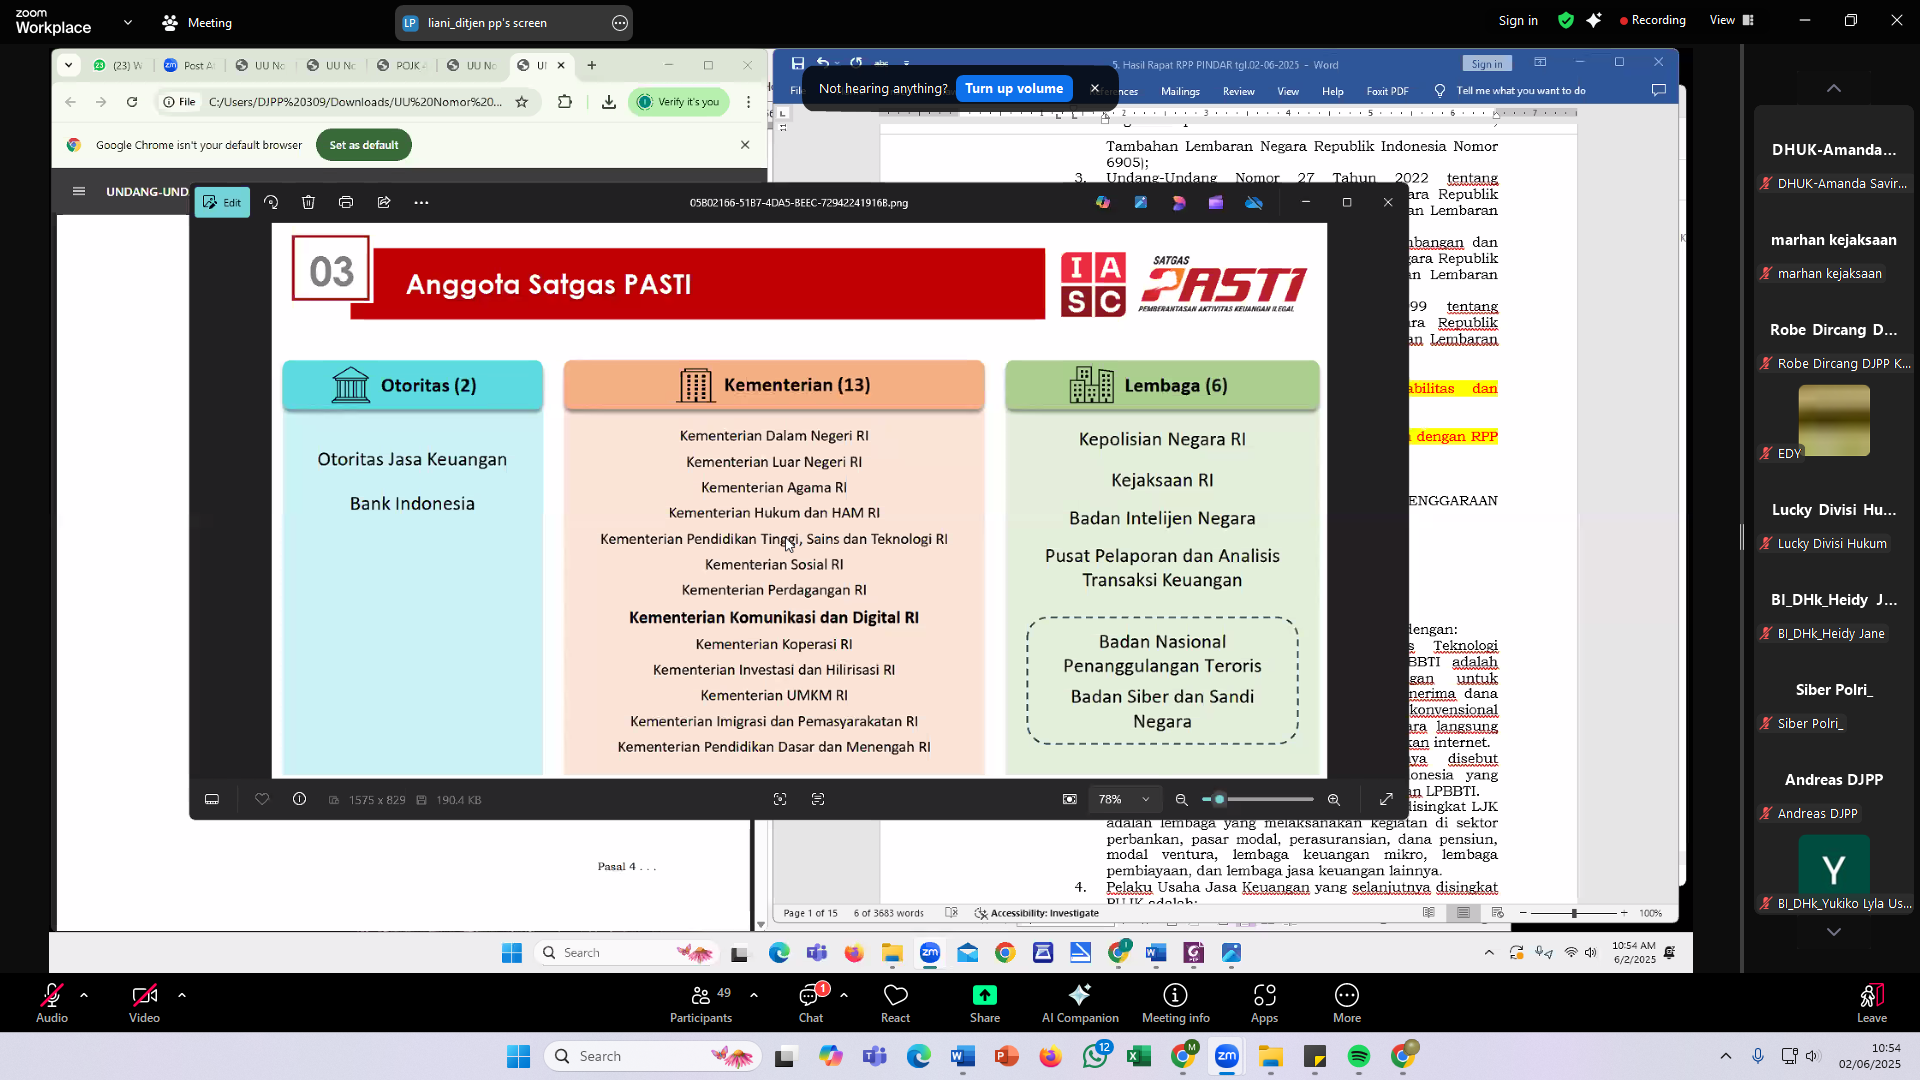Click the Leave meeting button
Screen dimensions: 1920x1080
(x=1872, y=1003)
